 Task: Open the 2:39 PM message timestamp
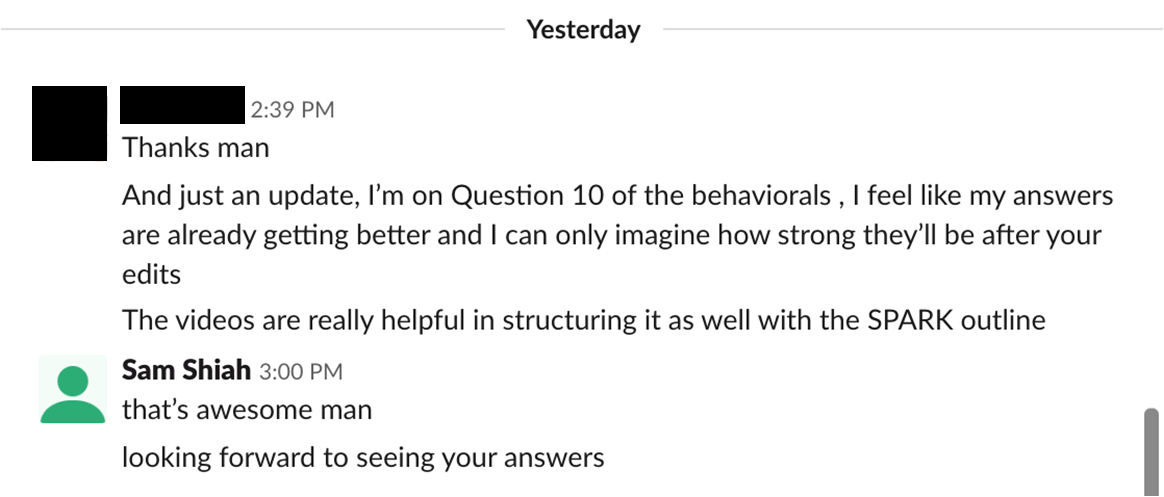click(x=292, y=110)
